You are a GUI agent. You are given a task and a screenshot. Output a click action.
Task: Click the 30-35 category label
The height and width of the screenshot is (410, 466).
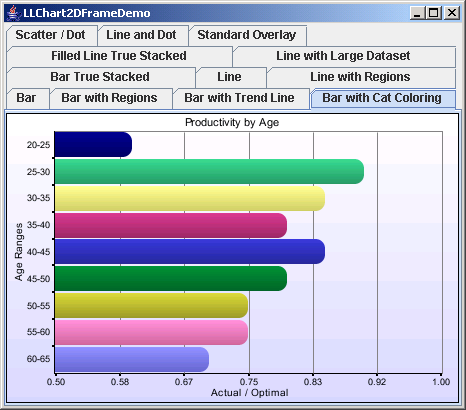38,198
